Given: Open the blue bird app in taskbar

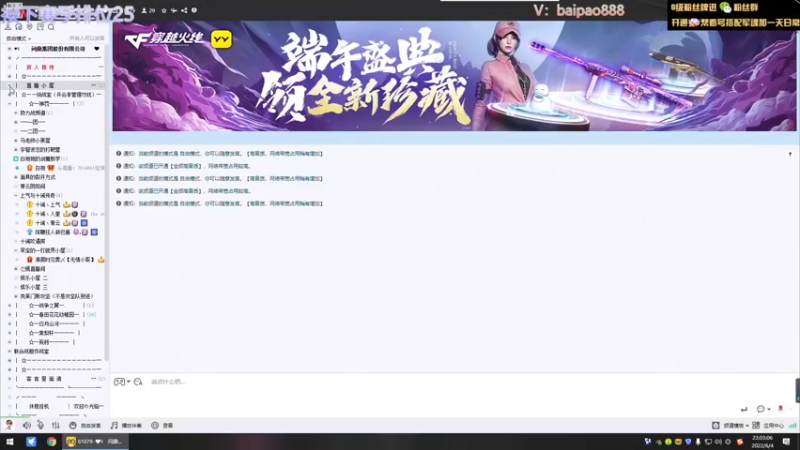Looking at the screenshot, I should click(31, 441).
